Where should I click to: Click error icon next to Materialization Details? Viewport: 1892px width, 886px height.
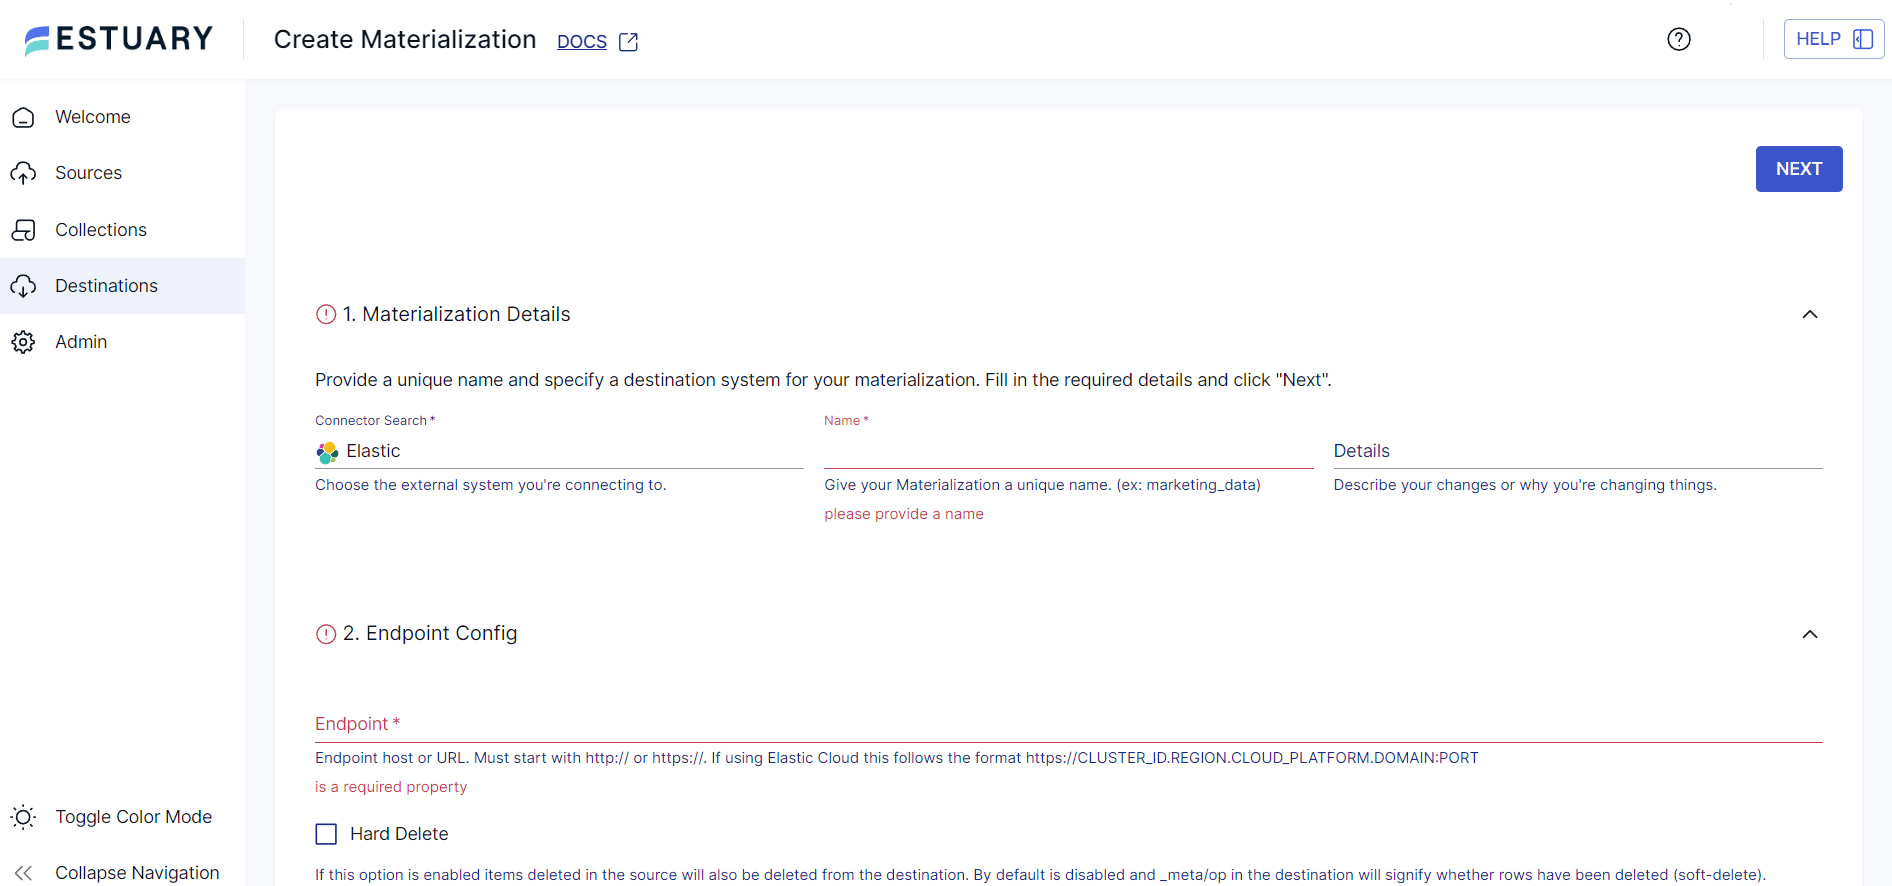326,314
